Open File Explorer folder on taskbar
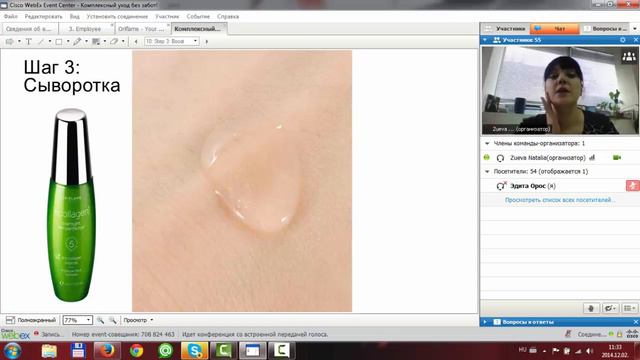This screenshot has width=640, height=360. [x=49, y=351]
